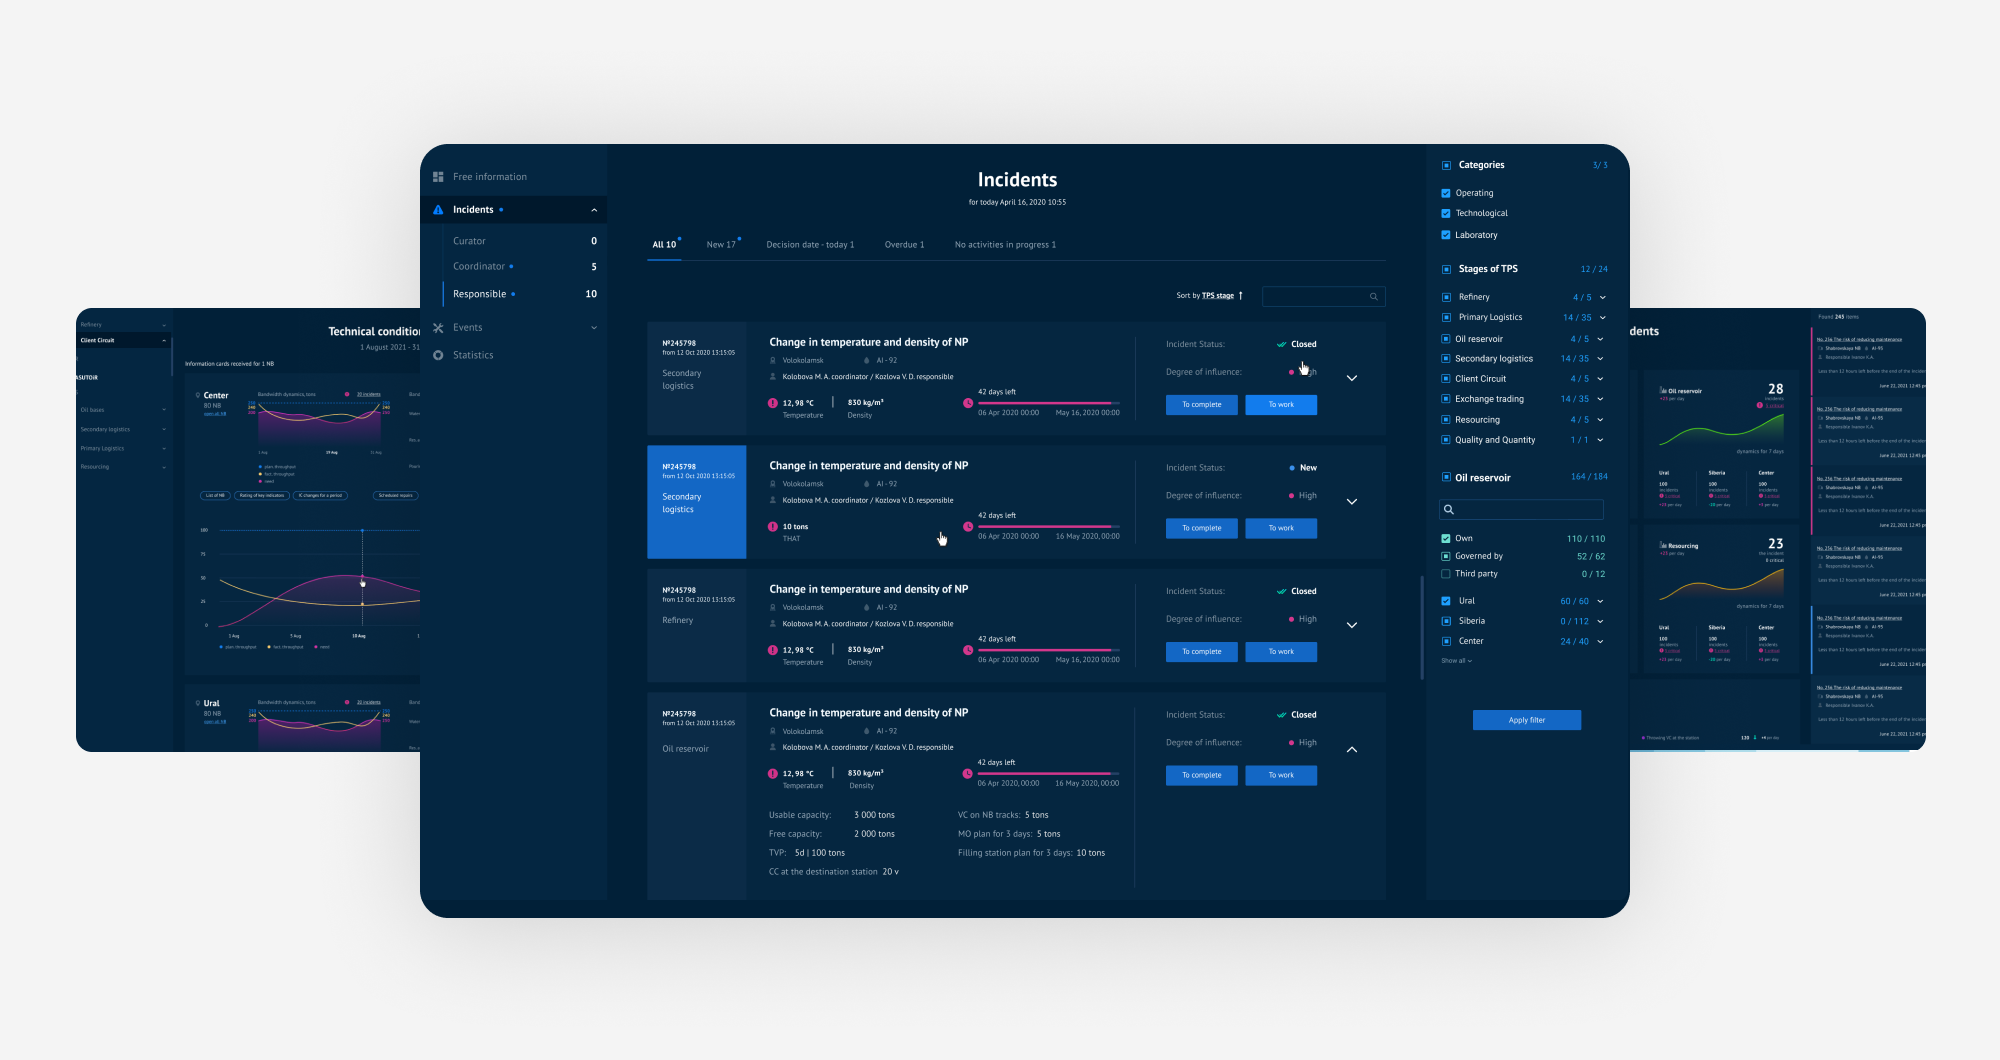Image resolution: width=2000 pixels, height=1060 pixels.
Task: Click the TPS stage sort link
Action: pos(1218,296)
